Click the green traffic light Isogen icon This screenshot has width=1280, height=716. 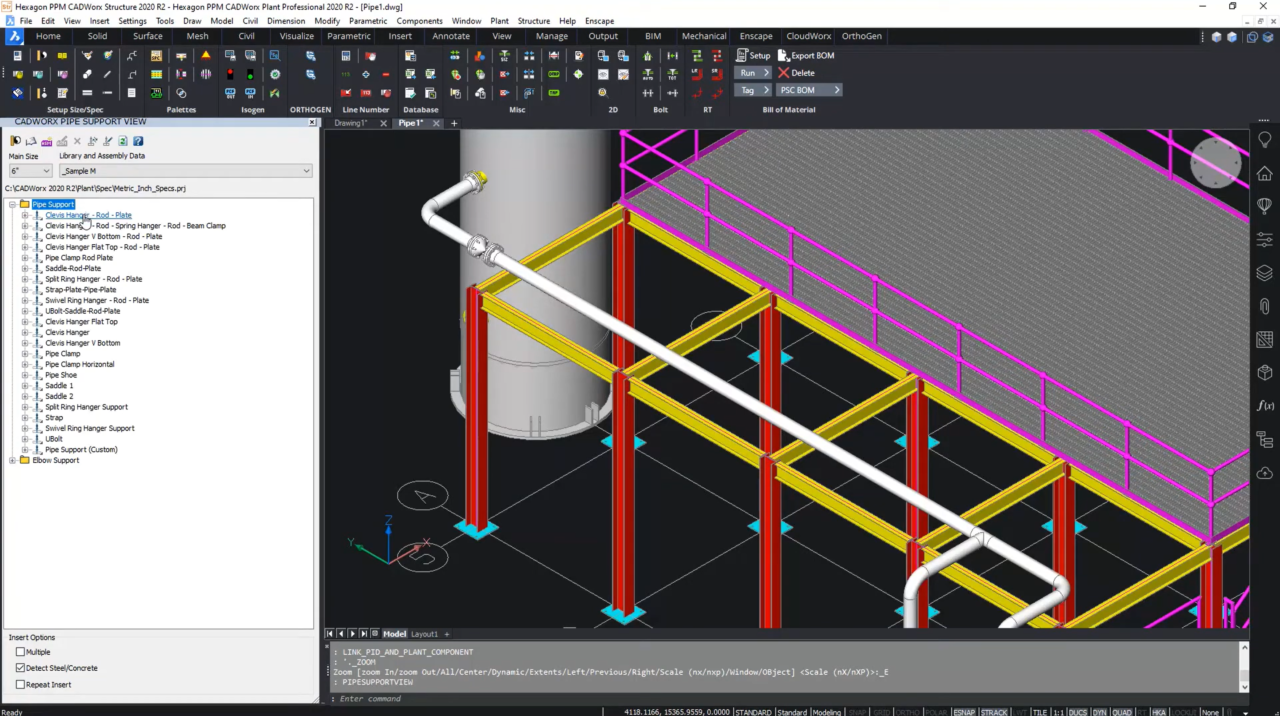[x=250, y=74]
